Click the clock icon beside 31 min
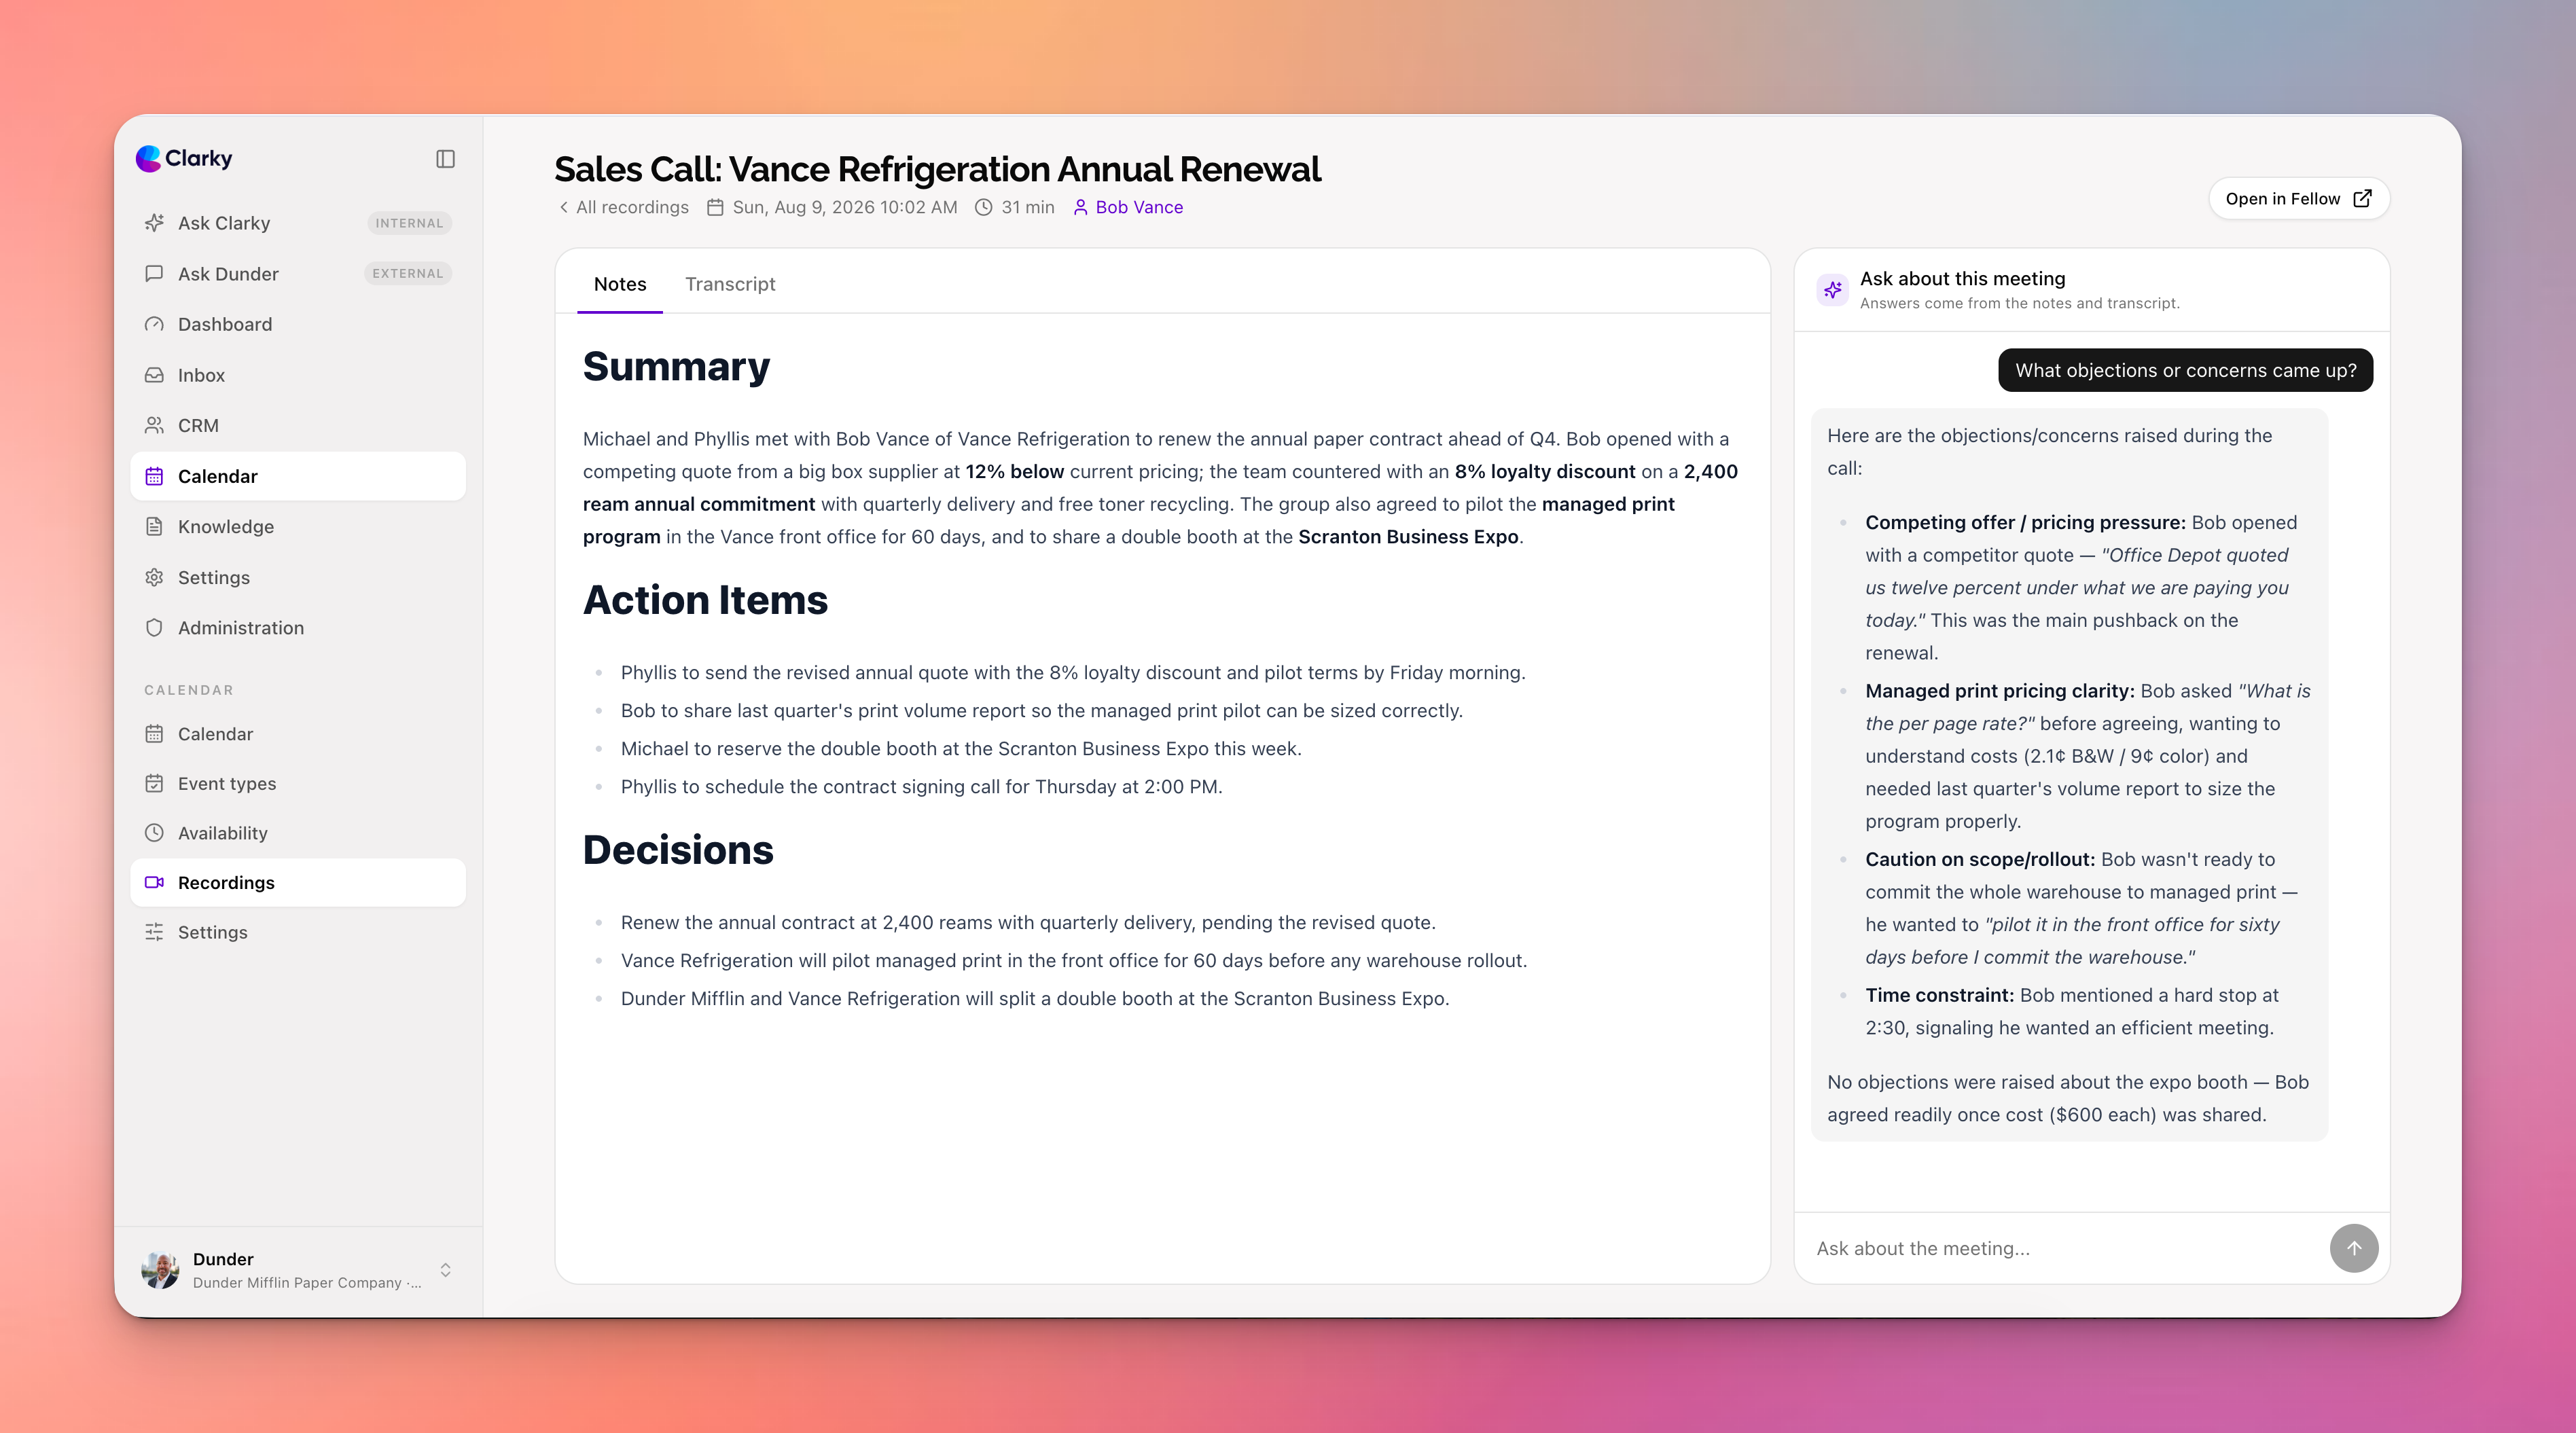The height and width of the screenshot is (1433, 2576). [984, 207]
